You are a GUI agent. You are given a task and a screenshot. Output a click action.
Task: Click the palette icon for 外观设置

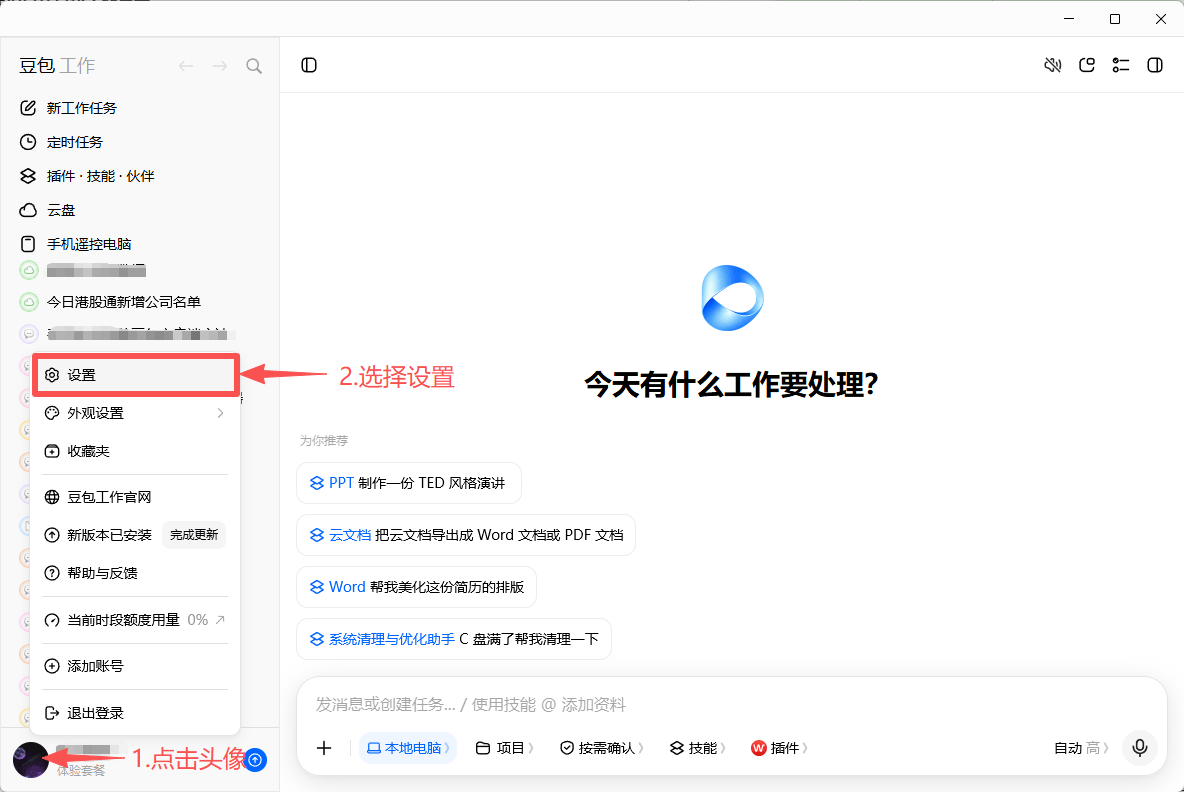click(x=52, y=413)
